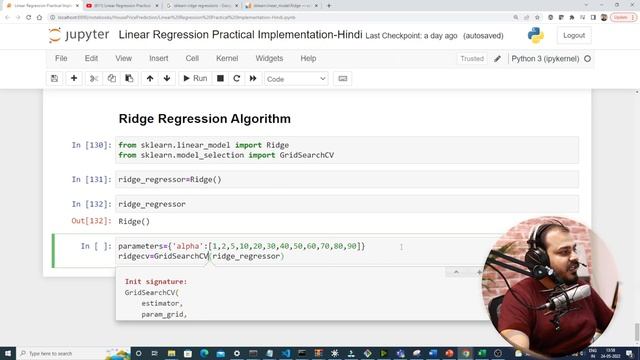
Task: Restart the kernel icon
Action: (236, 78)
